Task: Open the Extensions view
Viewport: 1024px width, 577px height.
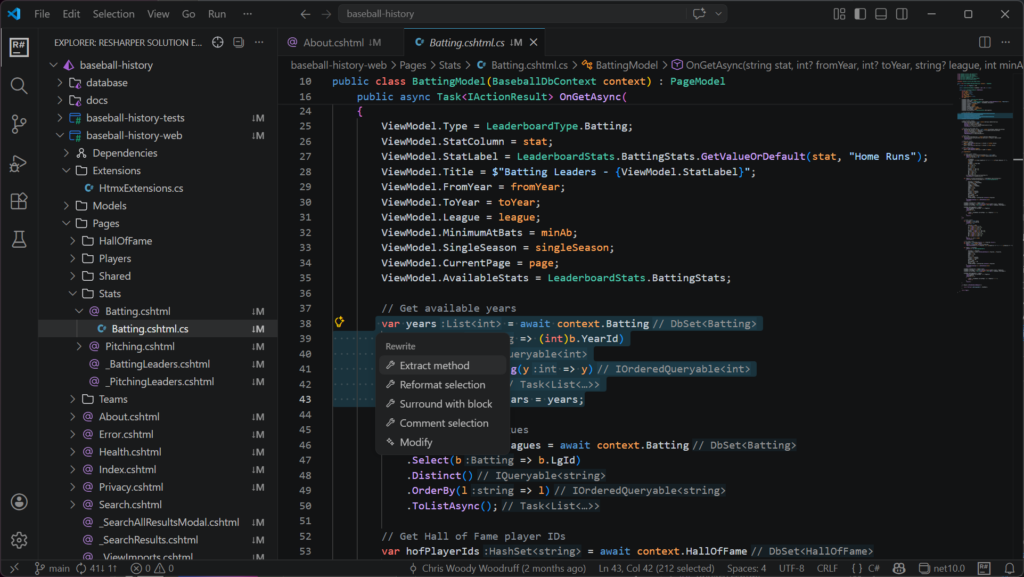Action: click(x=18, y=201)
